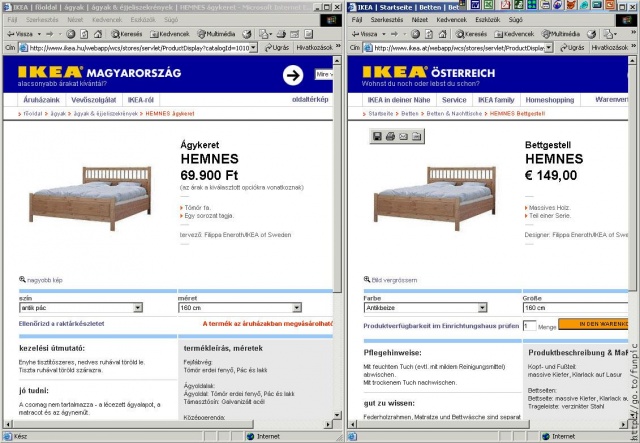The height and width of the screenshot is (443, 640).
Task: Open the szín color dropdown showing antik pác
Action: tap(81, 307)
